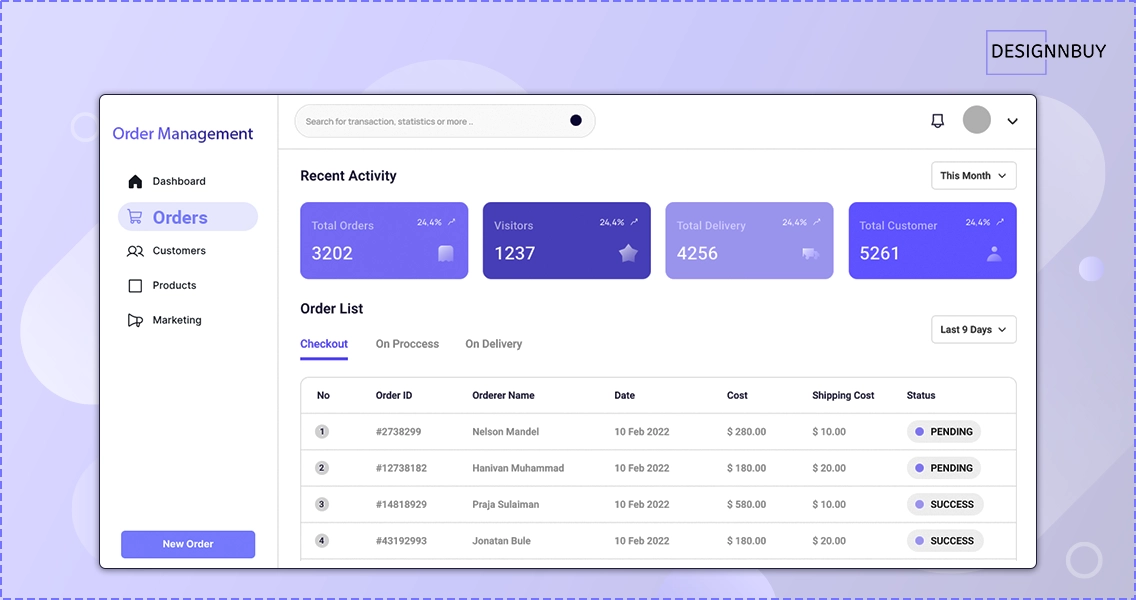This screenshot has height=600, width=1136.
Task: Click the Status column header
Action: tap(921, 396)
